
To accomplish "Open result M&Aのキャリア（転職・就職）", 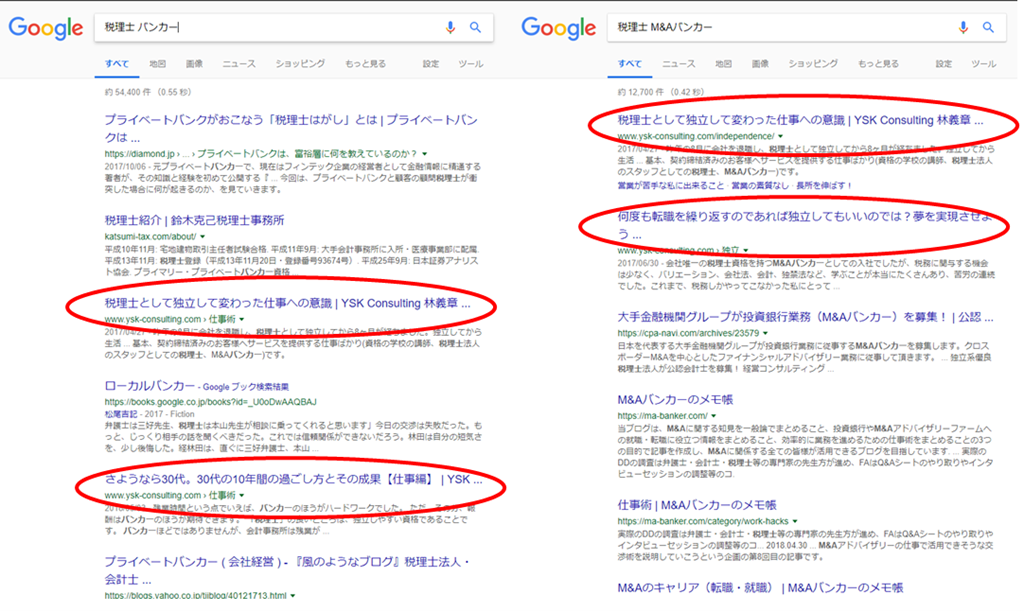I will tap(760, 588).
